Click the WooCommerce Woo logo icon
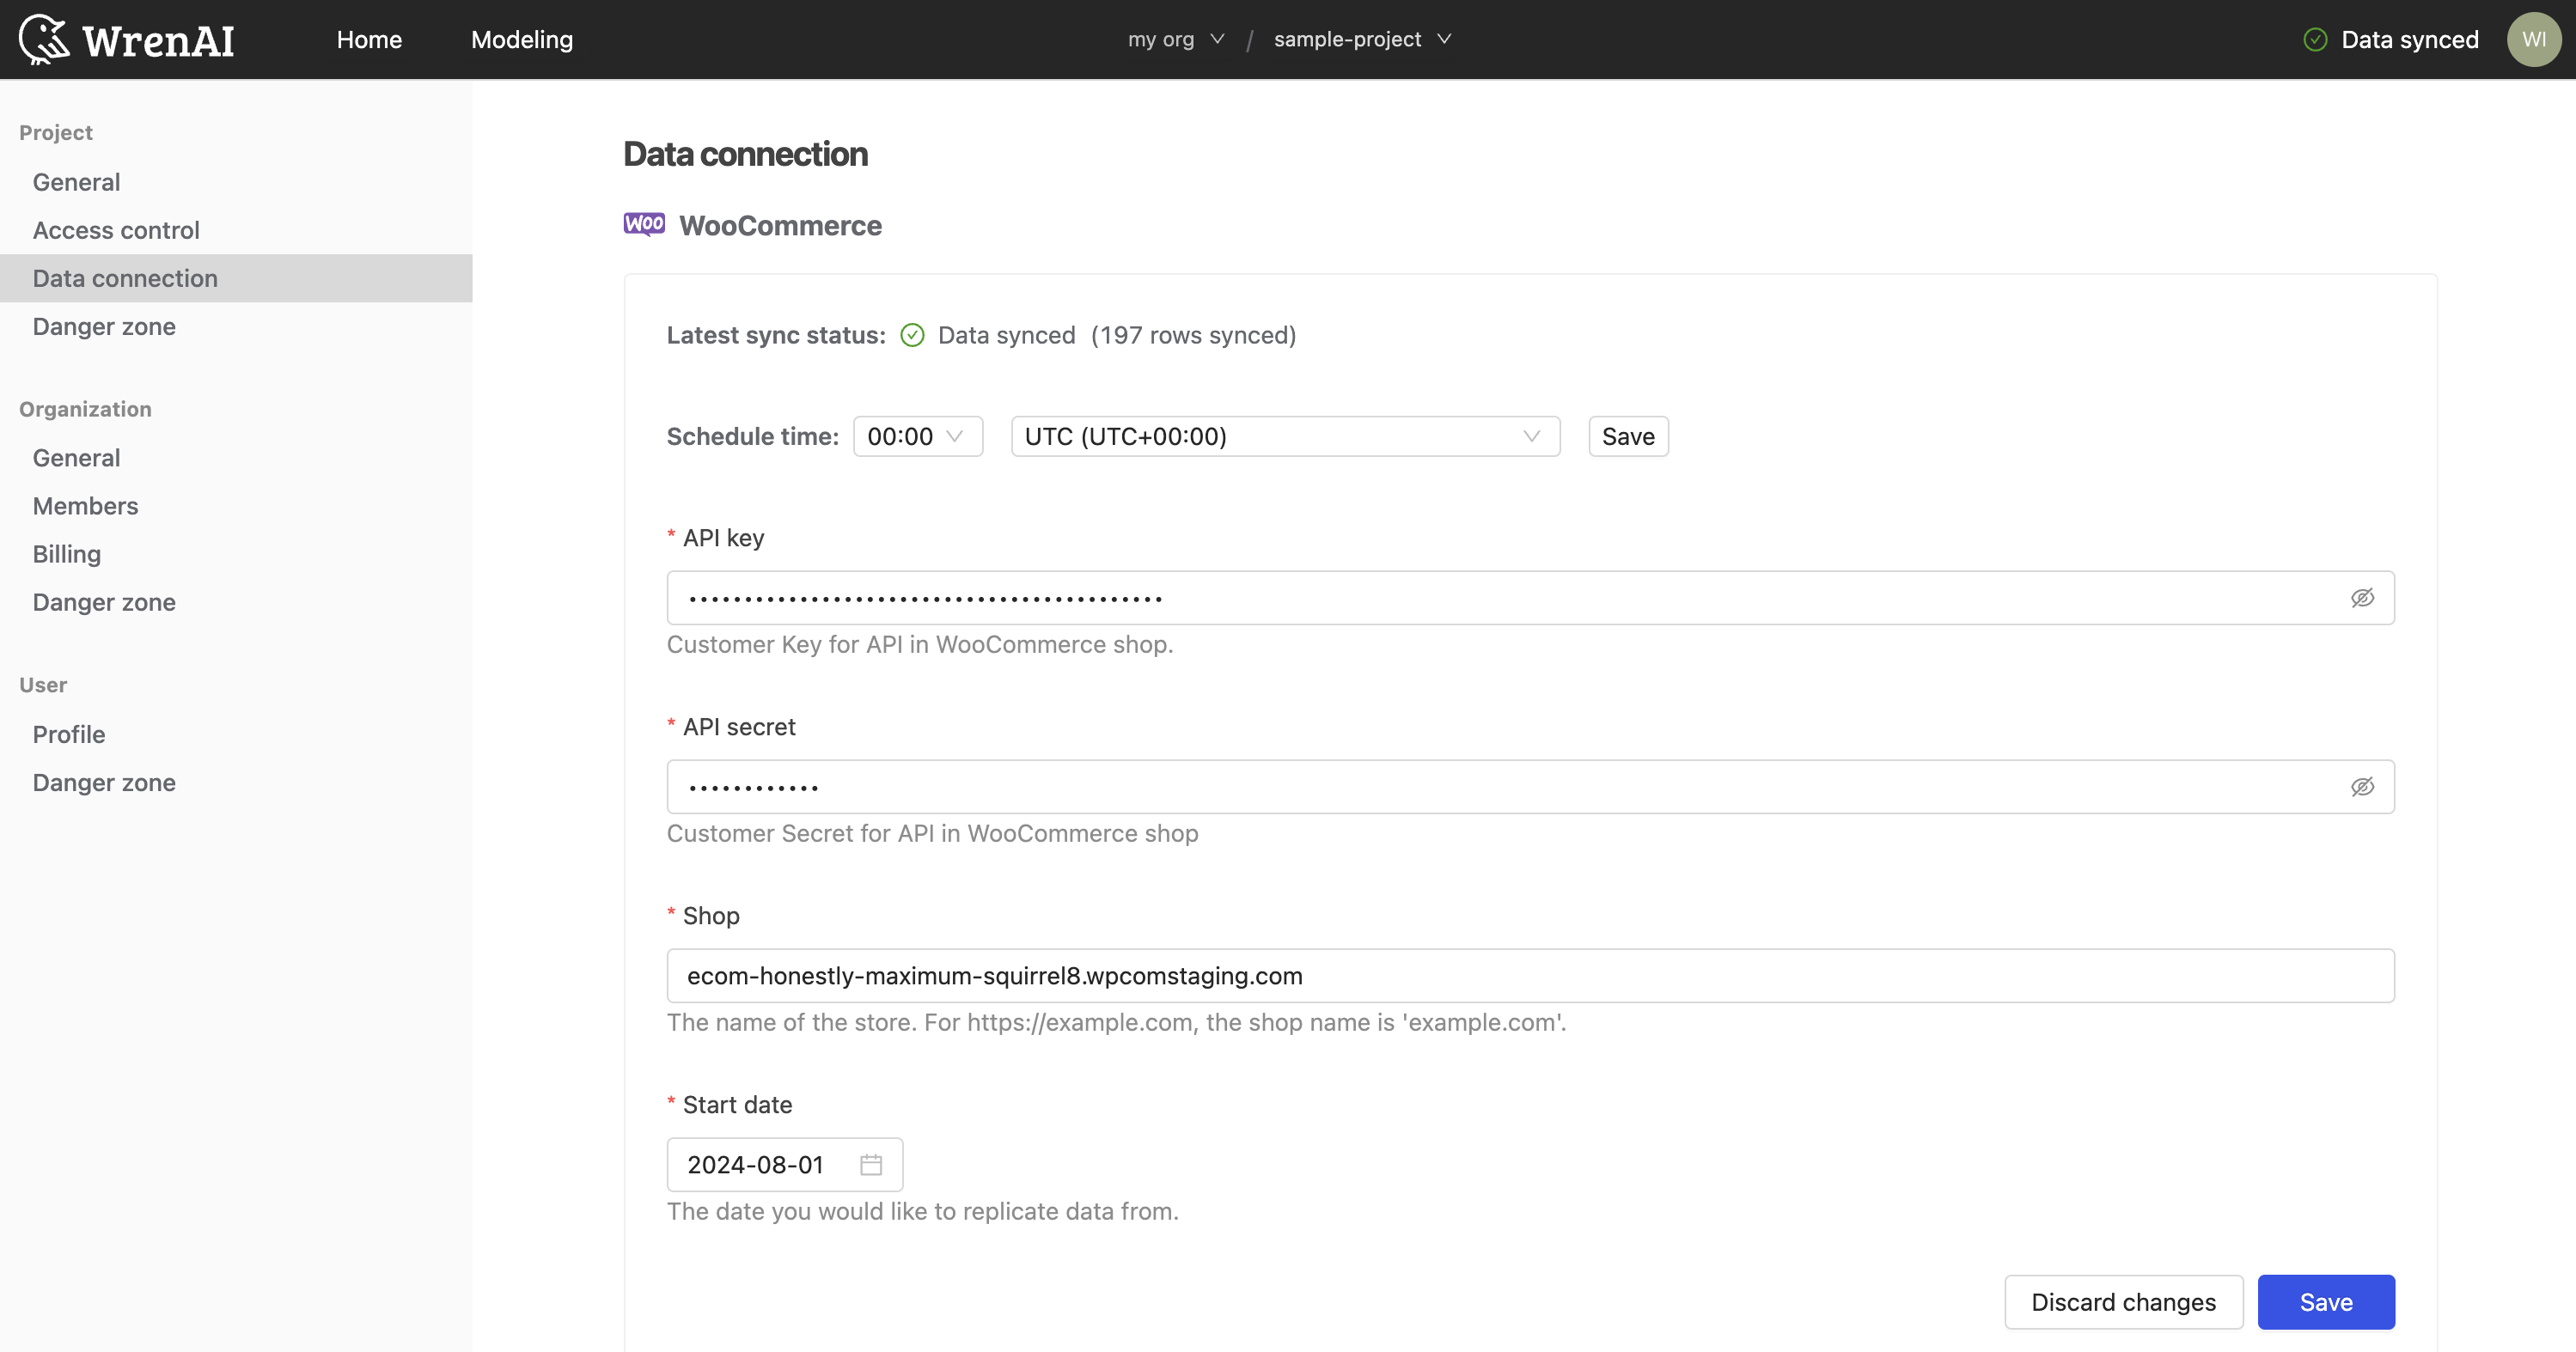This screenshot has height=1352, width=2576. coord(644,224)
